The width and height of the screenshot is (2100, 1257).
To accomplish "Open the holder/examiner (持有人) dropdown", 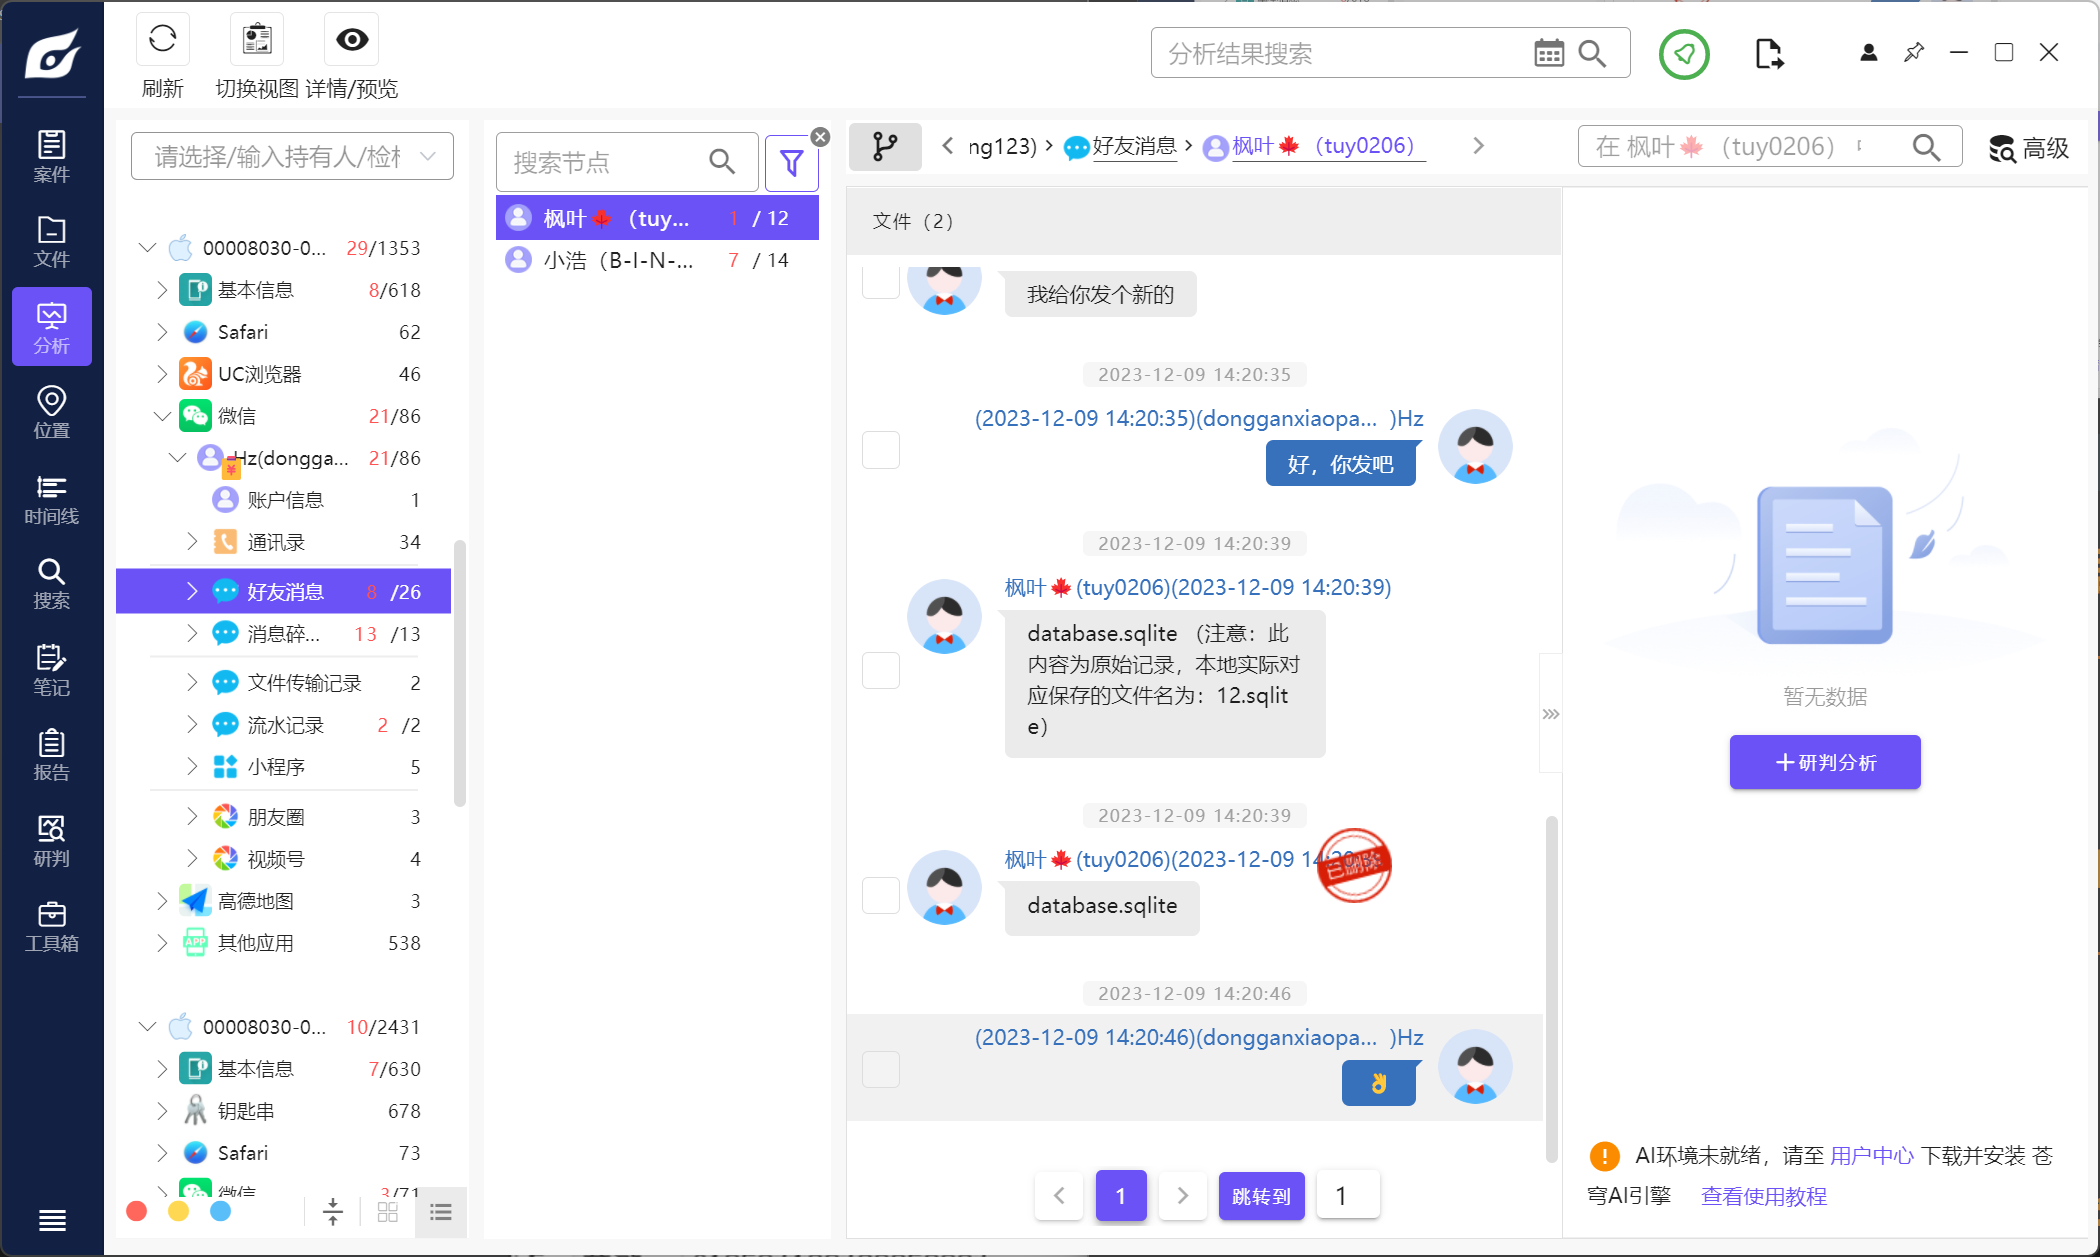I will tap(292, 157).
